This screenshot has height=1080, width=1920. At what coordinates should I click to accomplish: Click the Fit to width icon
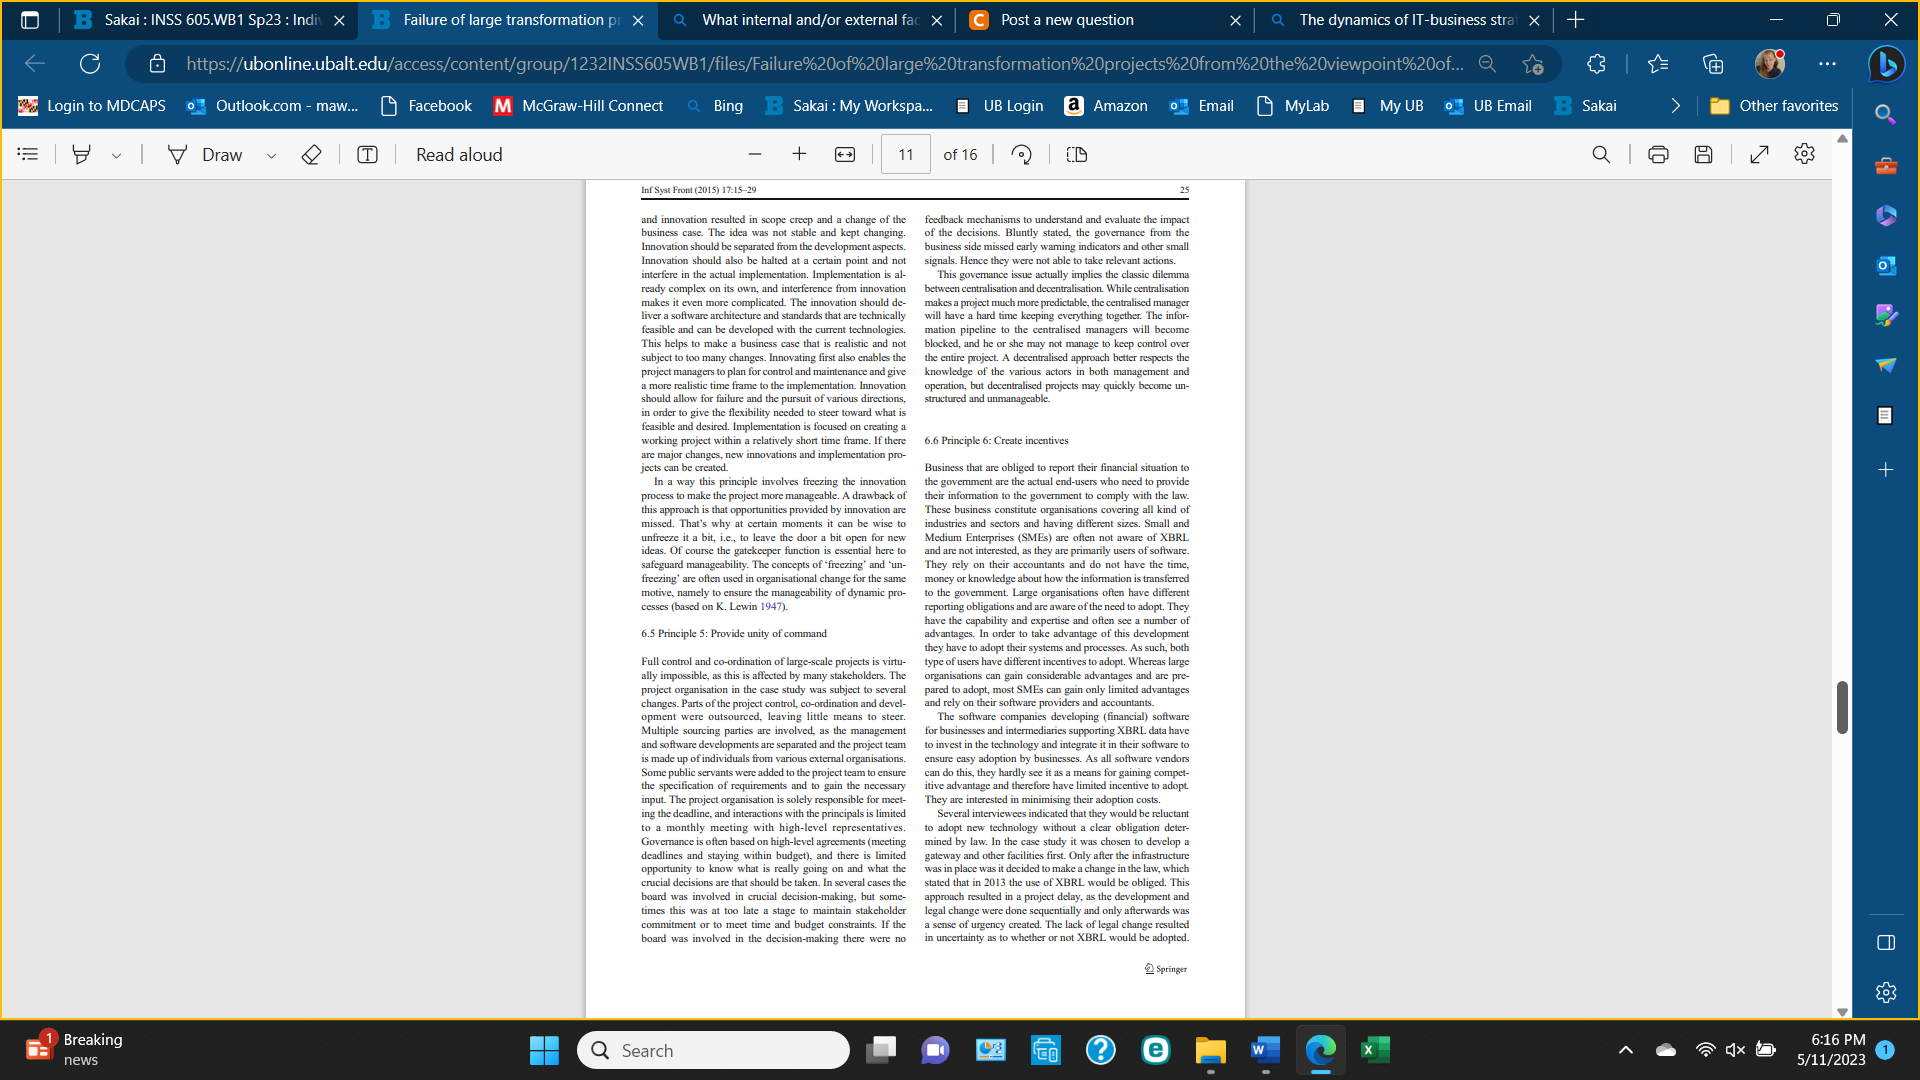845,154
